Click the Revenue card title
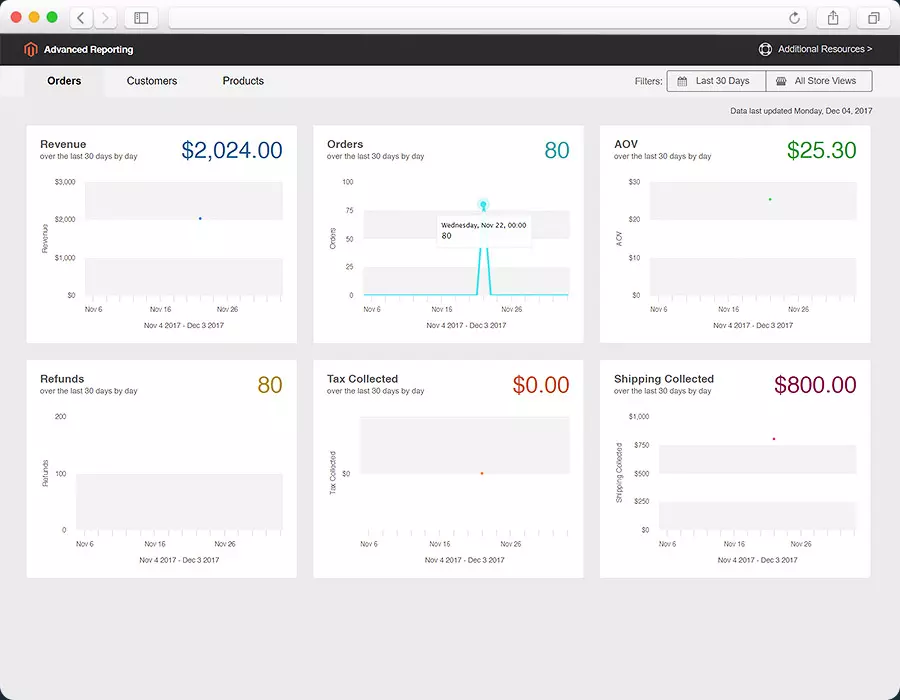 click(x=63, y=144)
